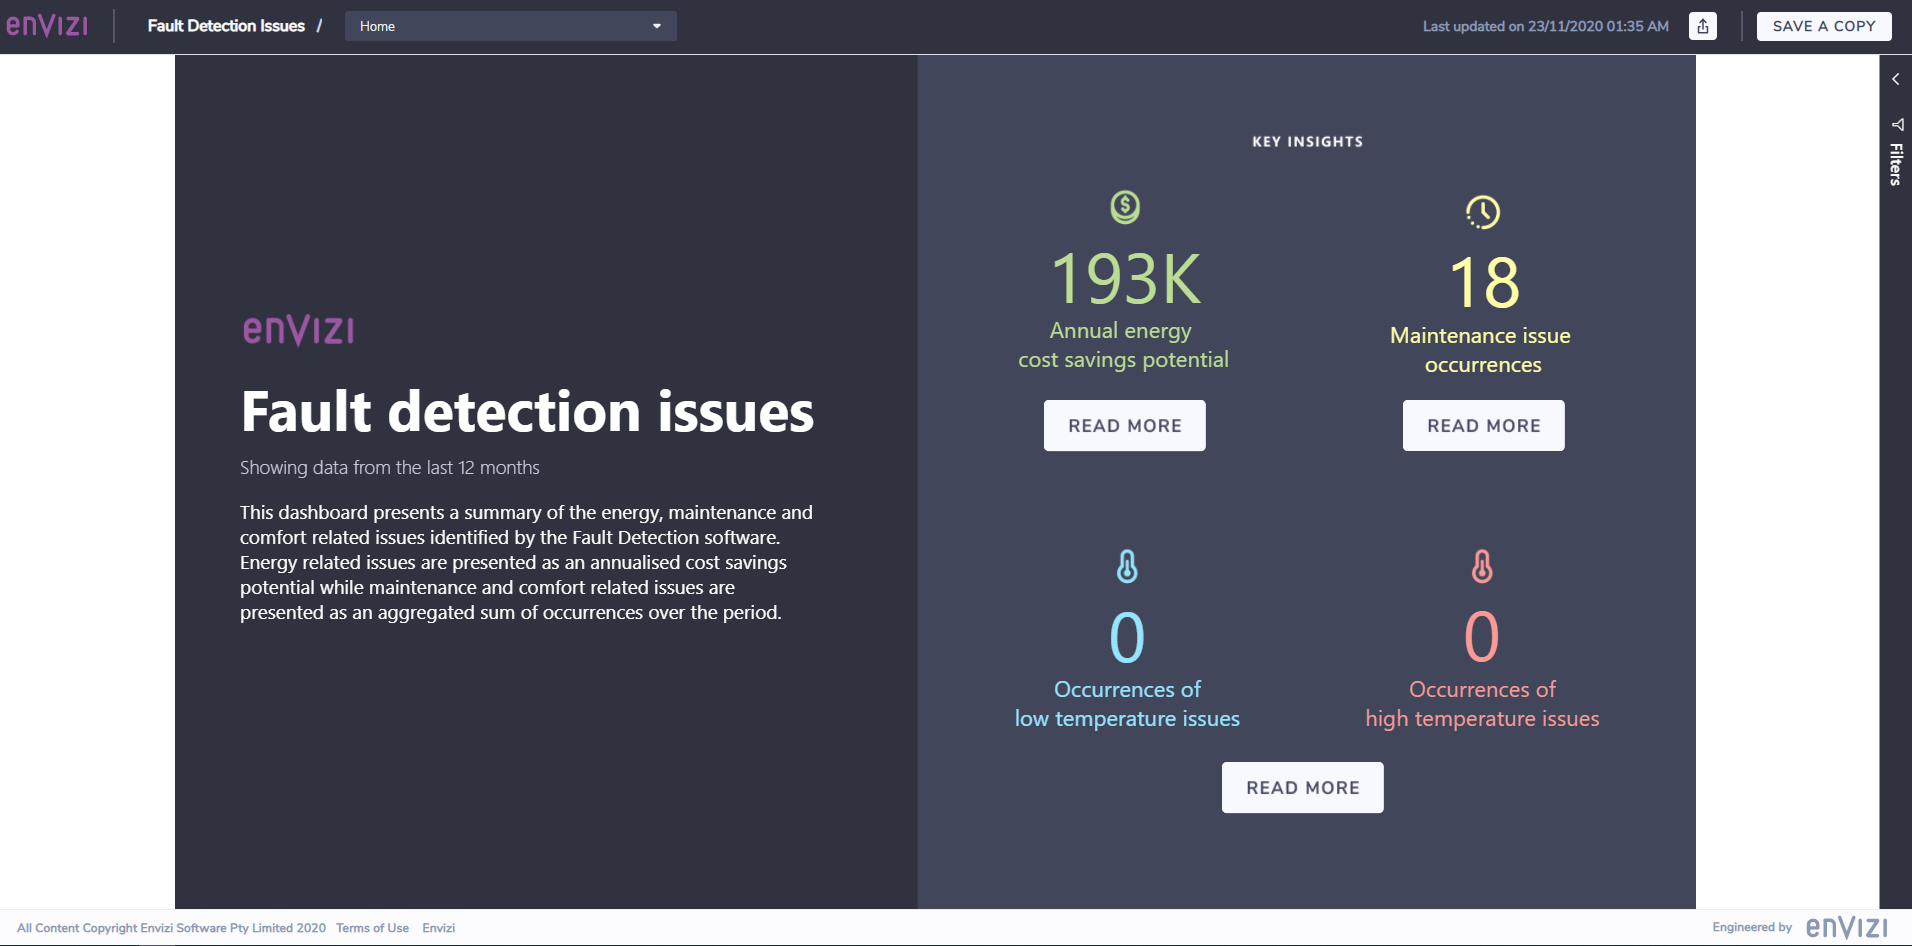This screenshot has width=1912, height=946.
Task: Click the blue low temperature thermometer icon
Action: tap(1127, 566)
